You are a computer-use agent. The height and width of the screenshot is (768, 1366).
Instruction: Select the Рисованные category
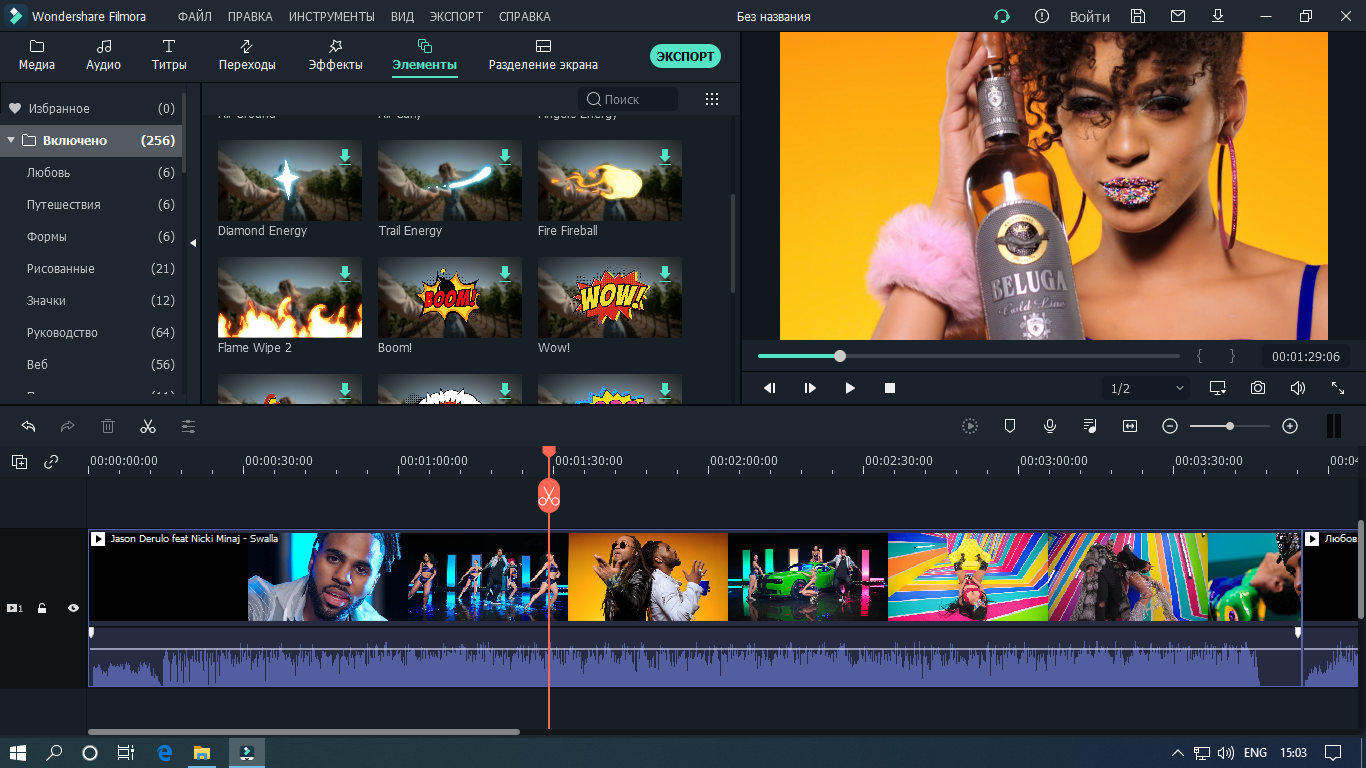[91, 268]
